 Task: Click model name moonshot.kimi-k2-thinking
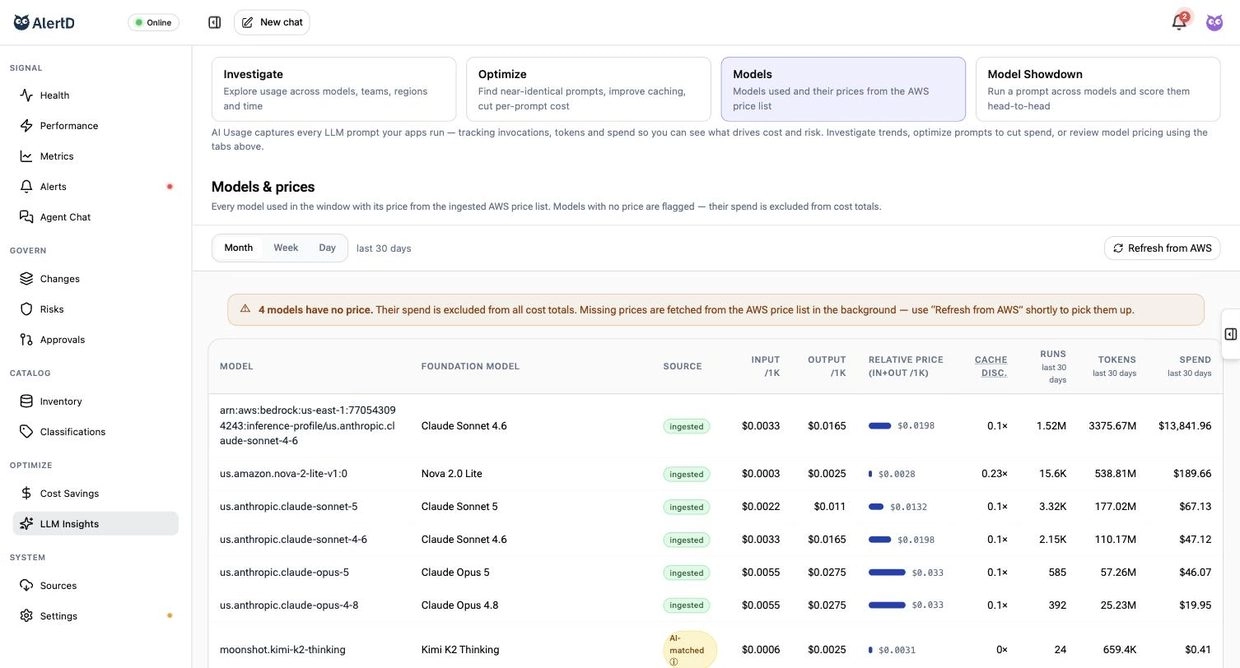(283, 650)
